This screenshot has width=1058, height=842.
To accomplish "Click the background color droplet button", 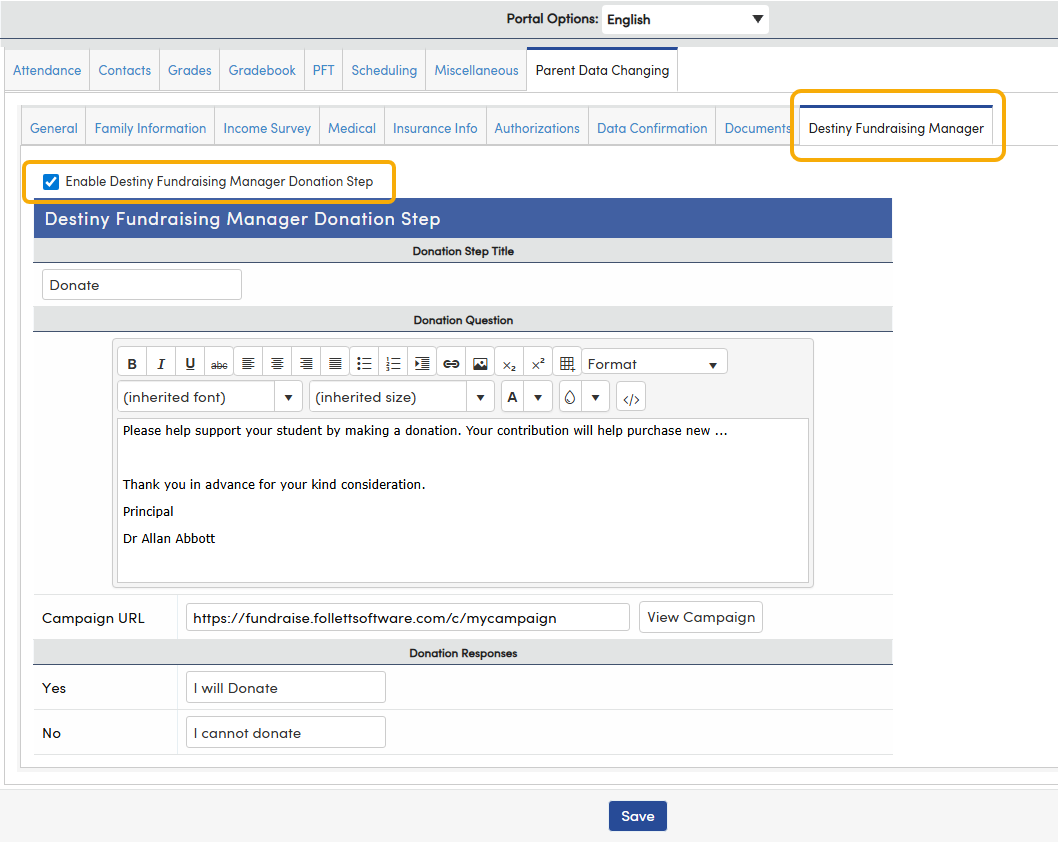I will point(570,397).
